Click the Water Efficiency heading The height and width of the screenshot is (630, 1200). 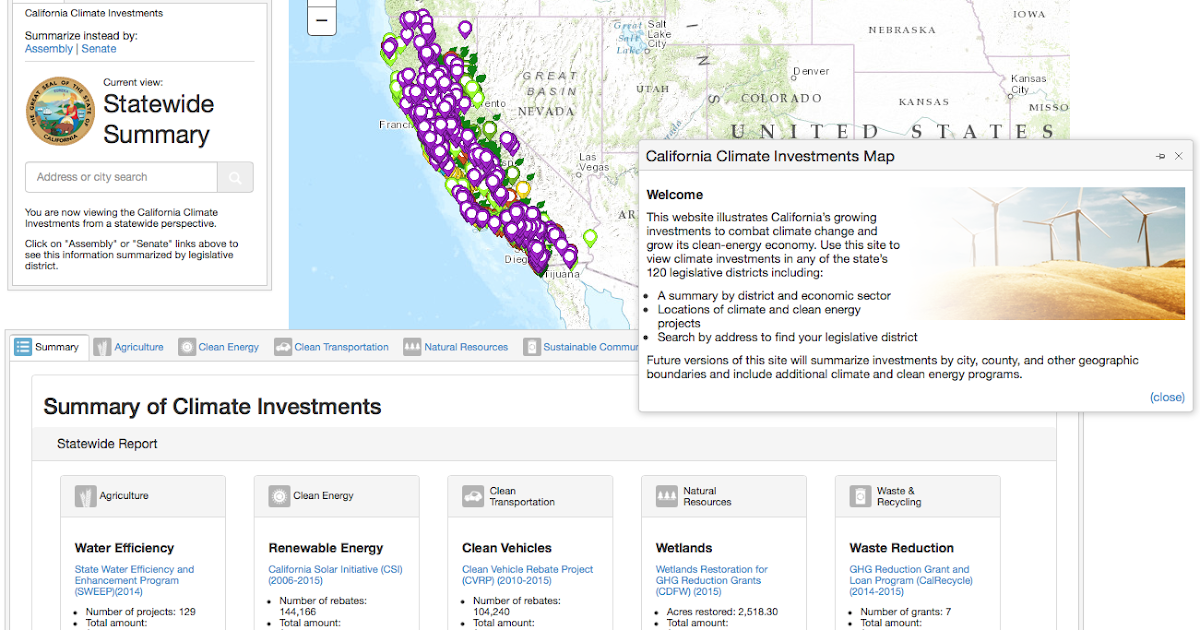tap(124, 548)
